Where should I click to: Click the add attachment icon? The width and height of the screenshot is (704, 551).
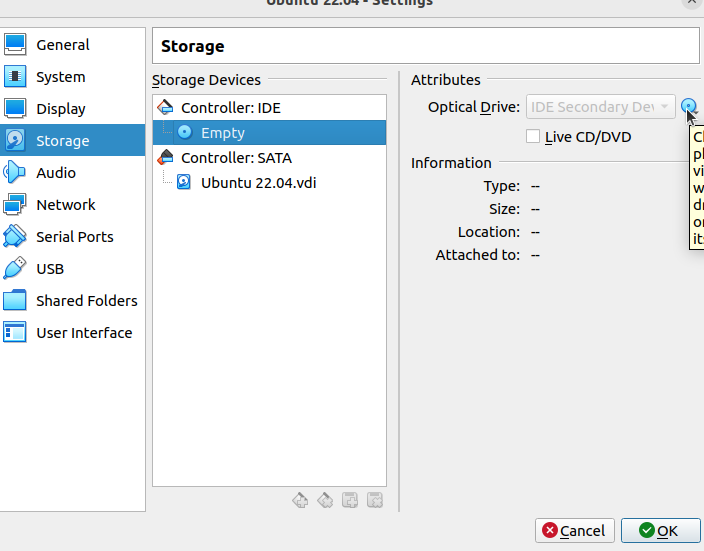click(x=350, y=500)
